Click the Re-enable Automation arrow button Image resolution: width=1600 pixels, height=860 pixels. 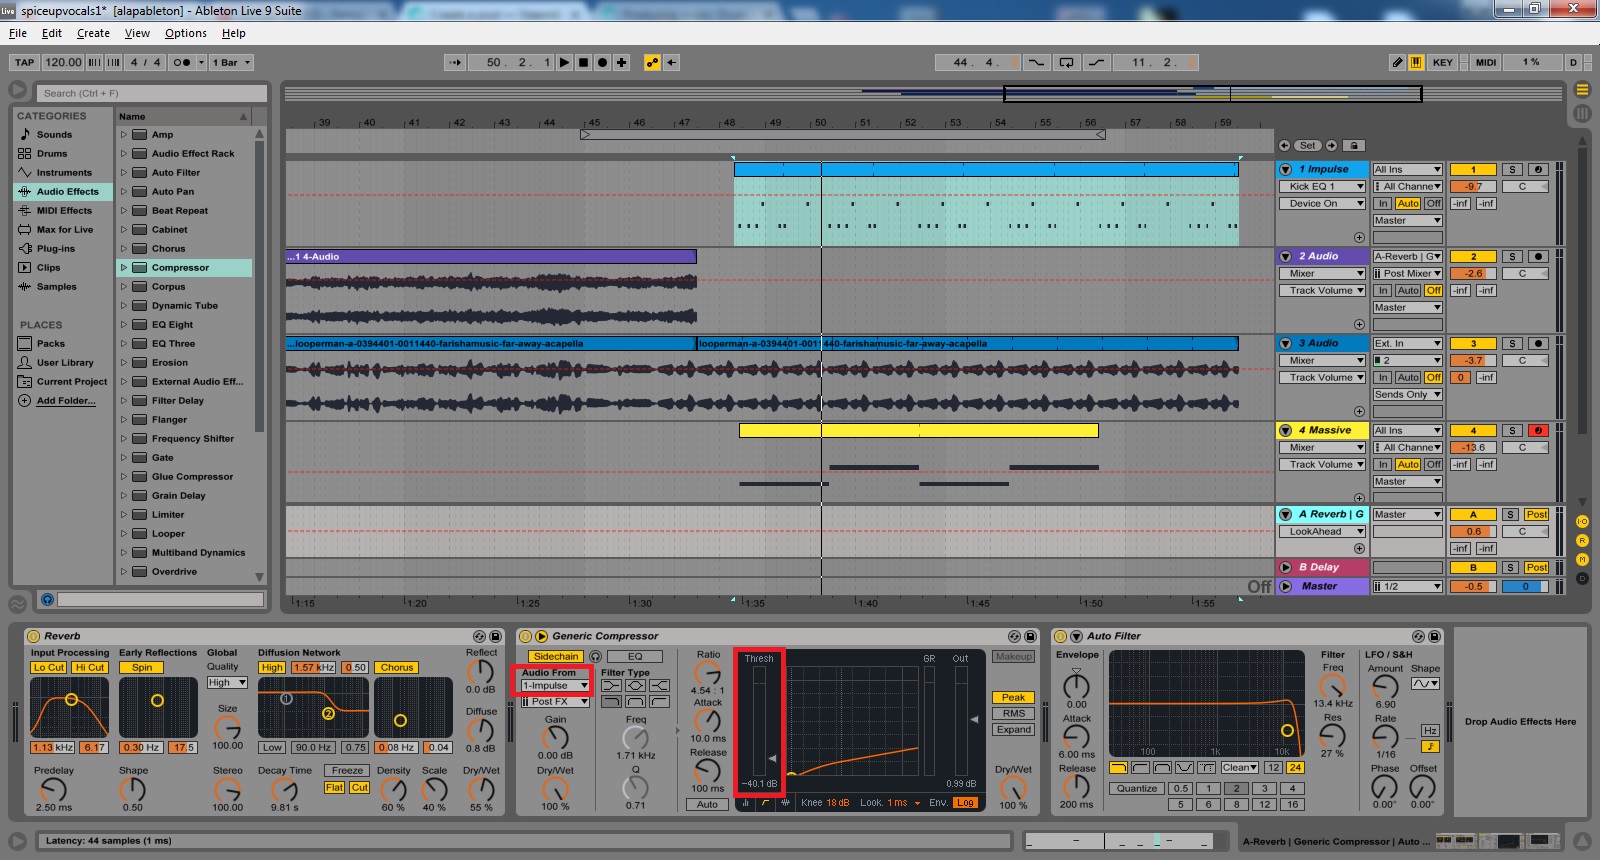pyautogui.click(x=671, y=62)
